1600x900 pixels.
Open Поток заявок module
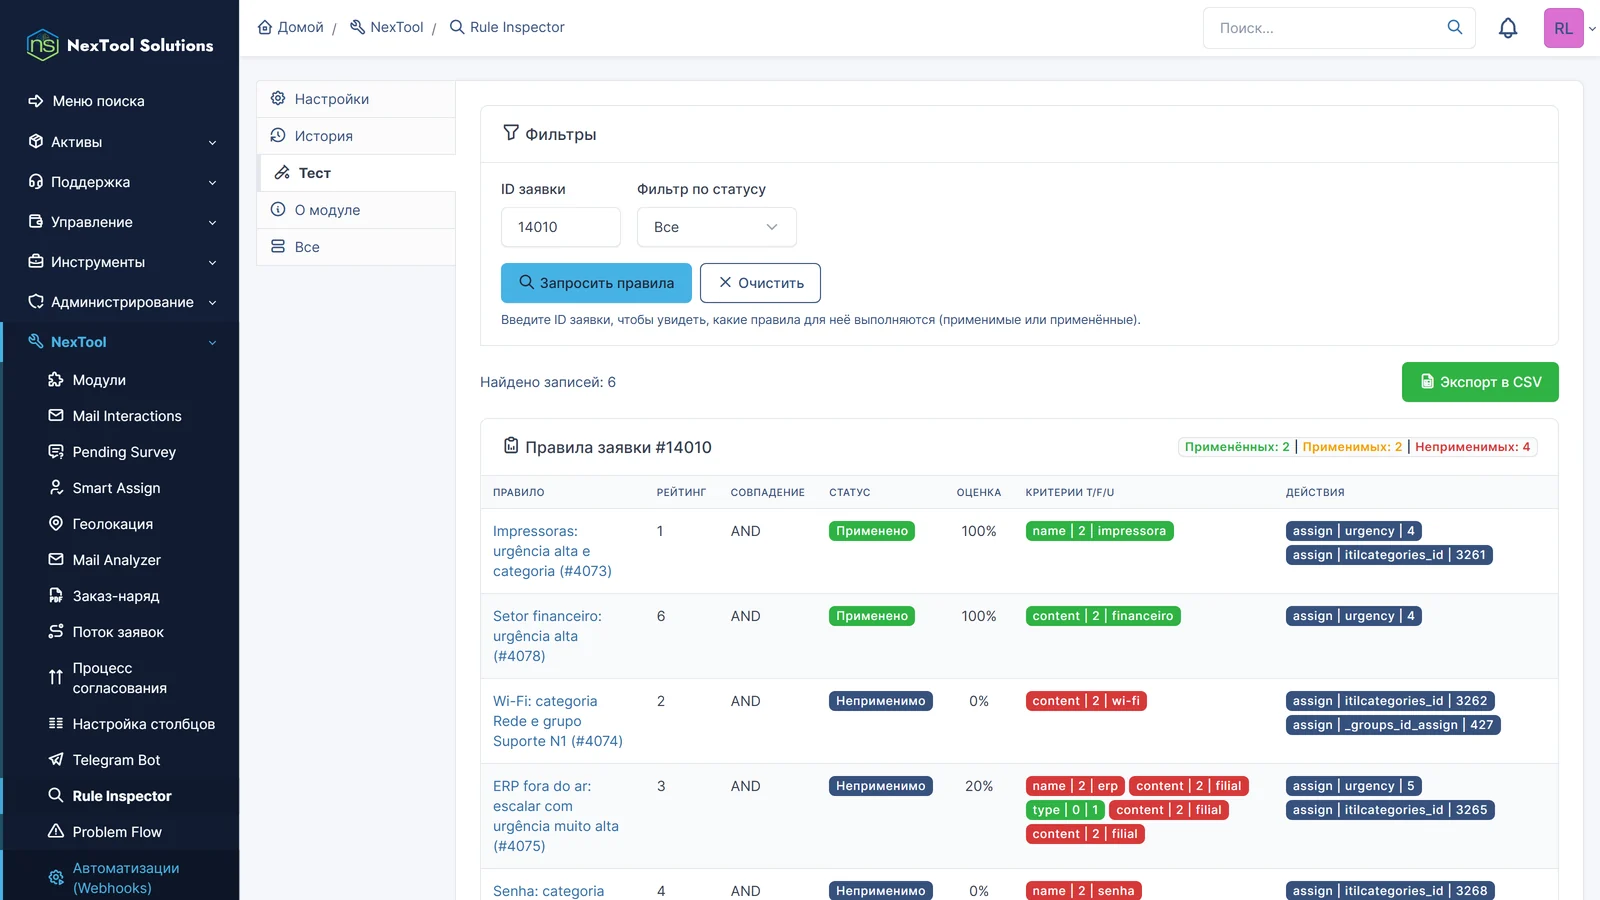[118, 632]
